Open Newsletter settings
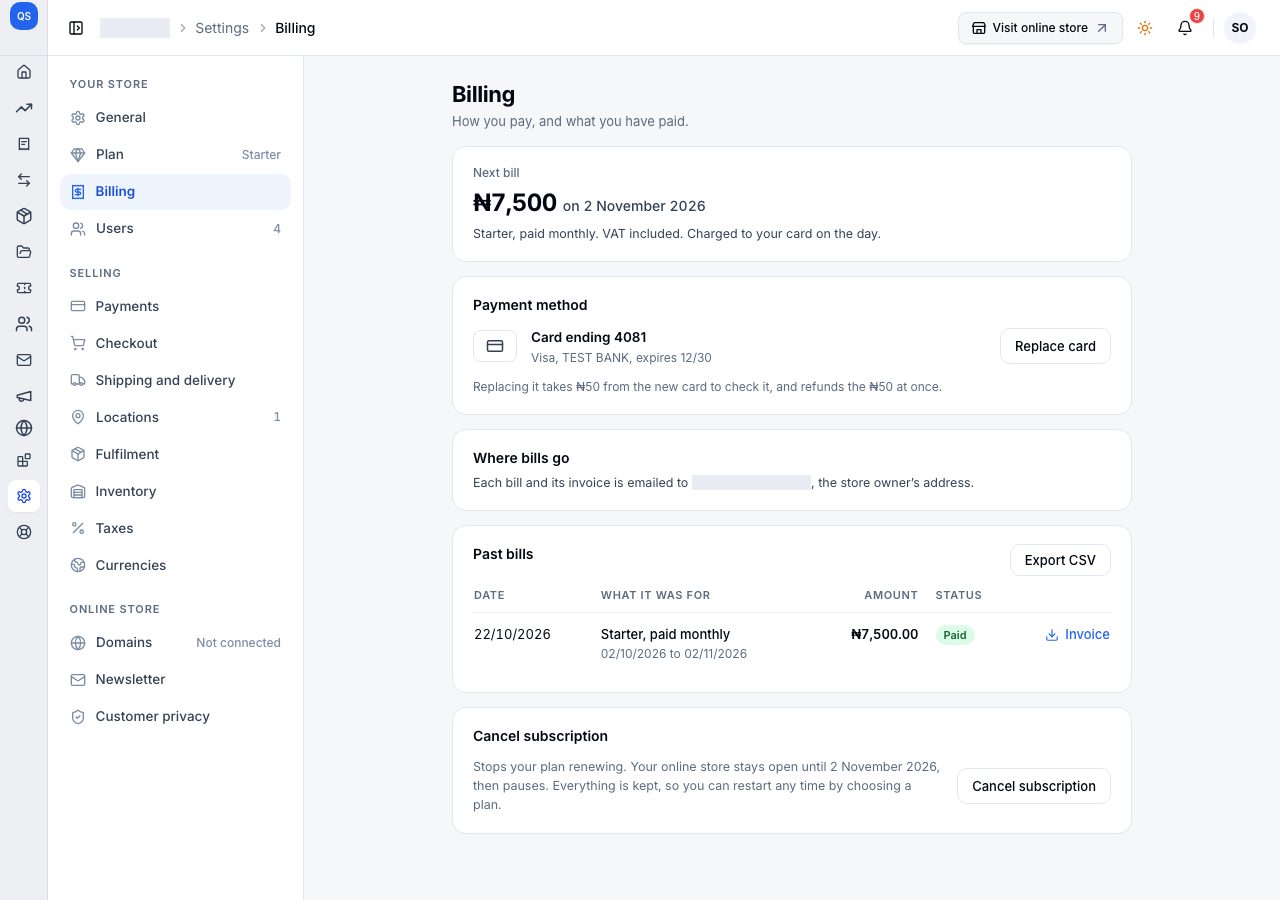The height and width of the screenshot is (900, 1280). tap(175, 680)
